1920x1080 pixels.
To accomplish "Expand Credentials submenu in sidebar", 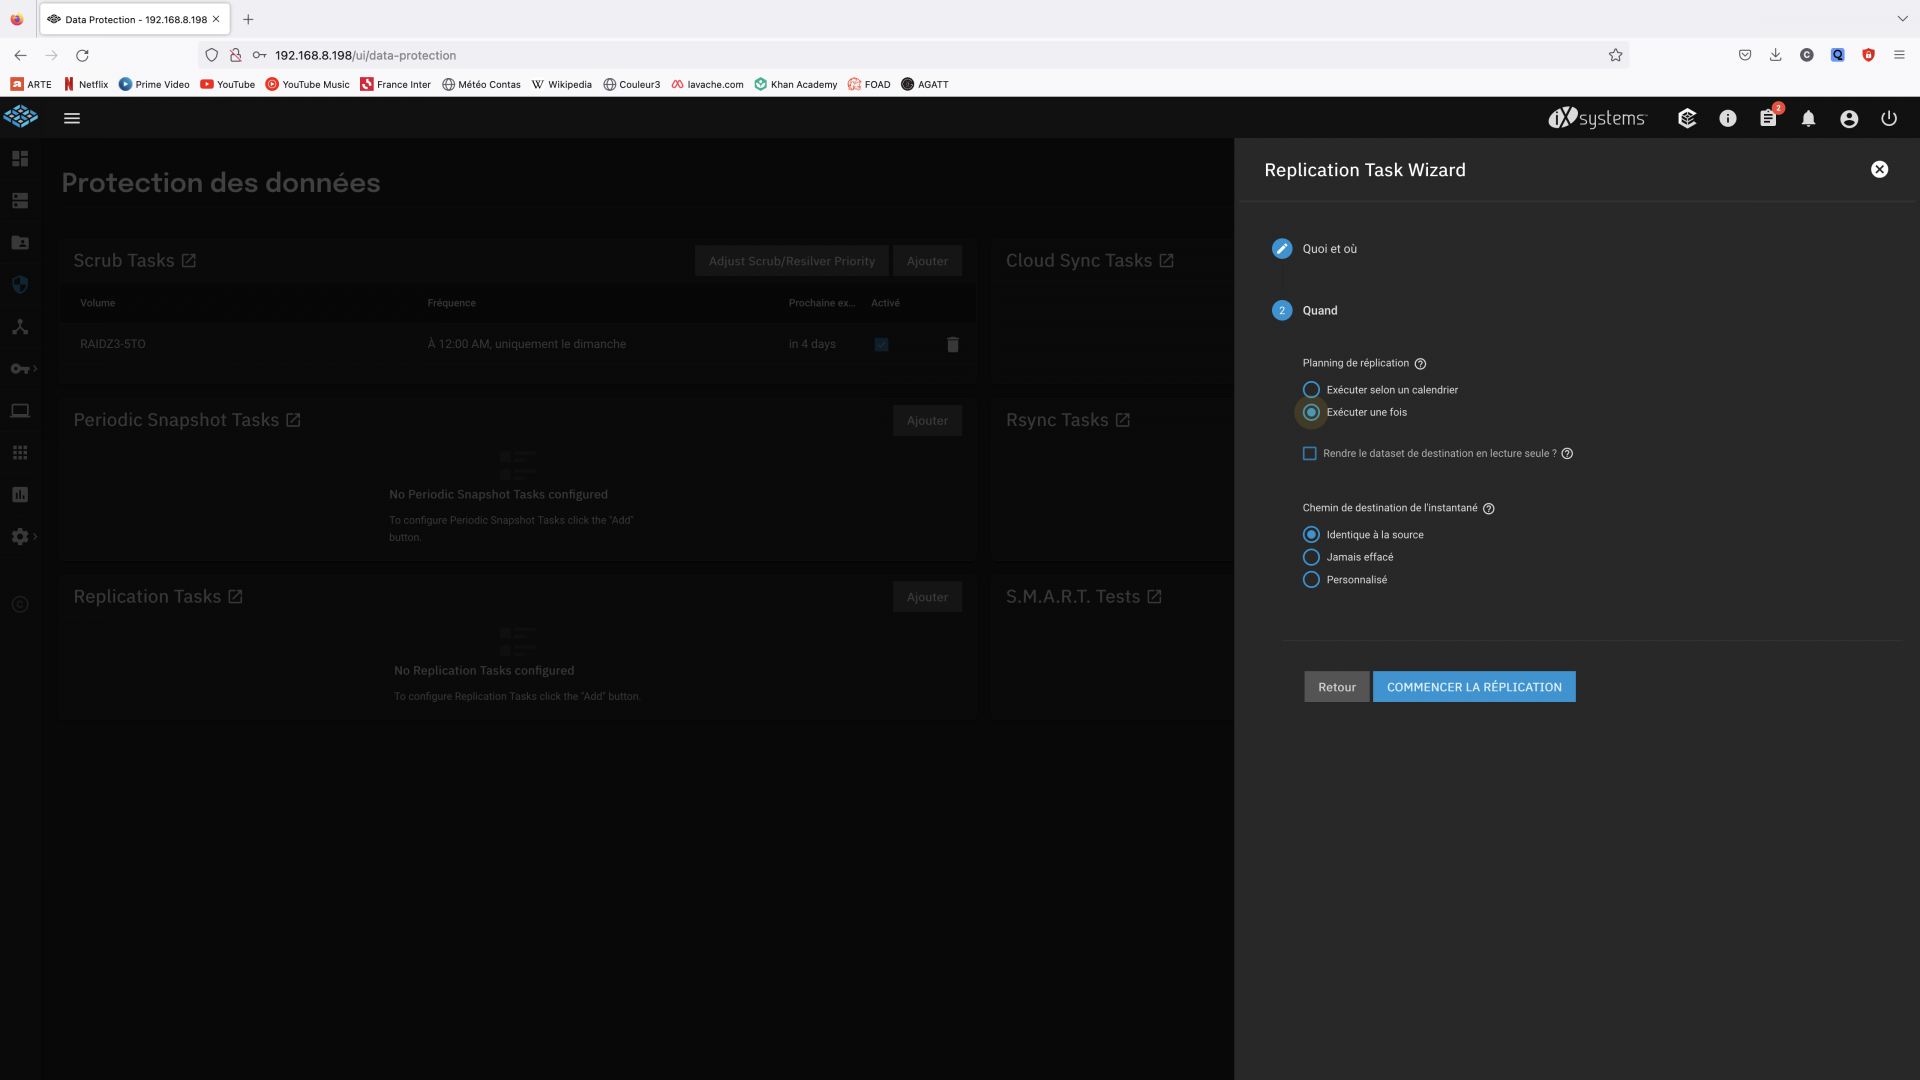I will click(22, 369).
